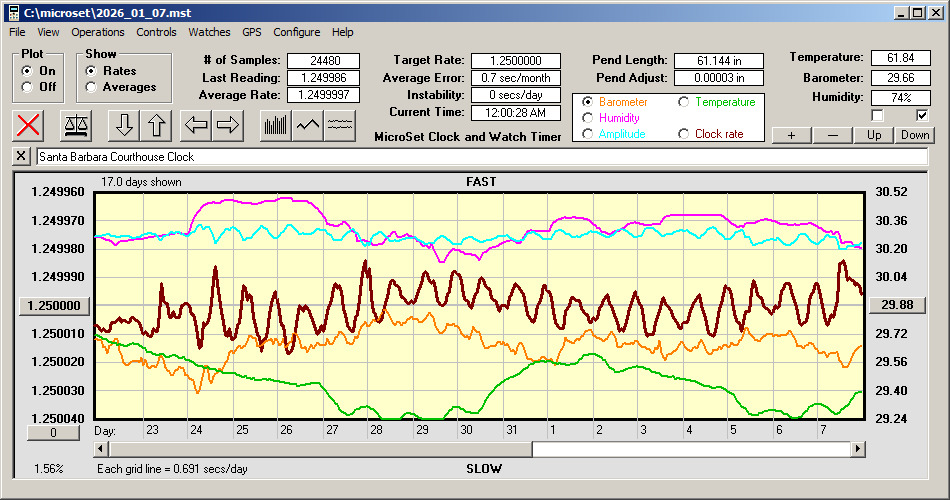This screenshot has width=950, height=500.
Task: Uncheck the checked box under Humidity
Action: [922, 116]
